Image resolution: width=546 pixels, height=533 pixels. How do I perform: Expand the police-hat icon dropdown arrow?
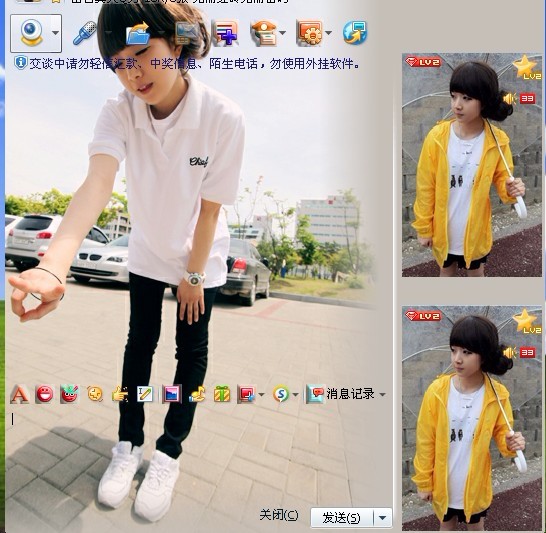pyautogui.click(x=282, y=33)
